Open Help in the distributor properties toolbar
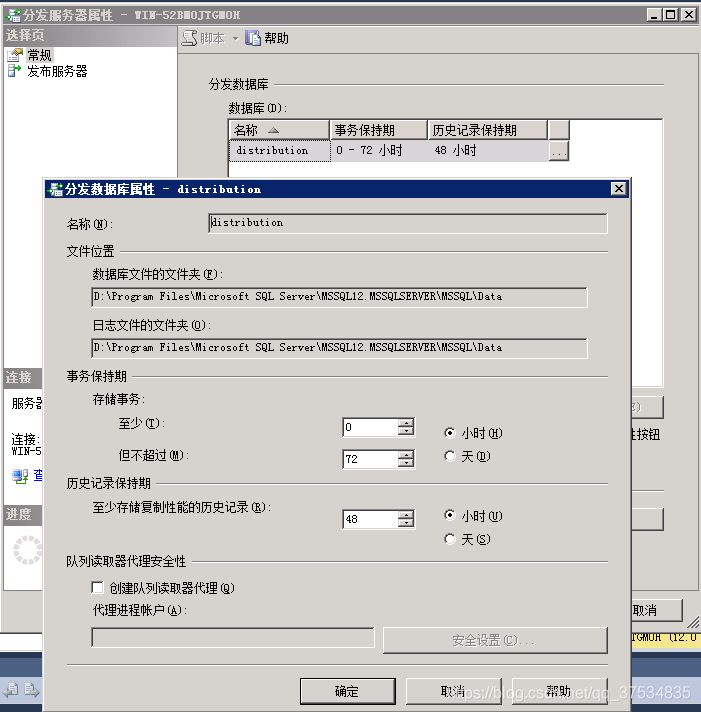 267,38
